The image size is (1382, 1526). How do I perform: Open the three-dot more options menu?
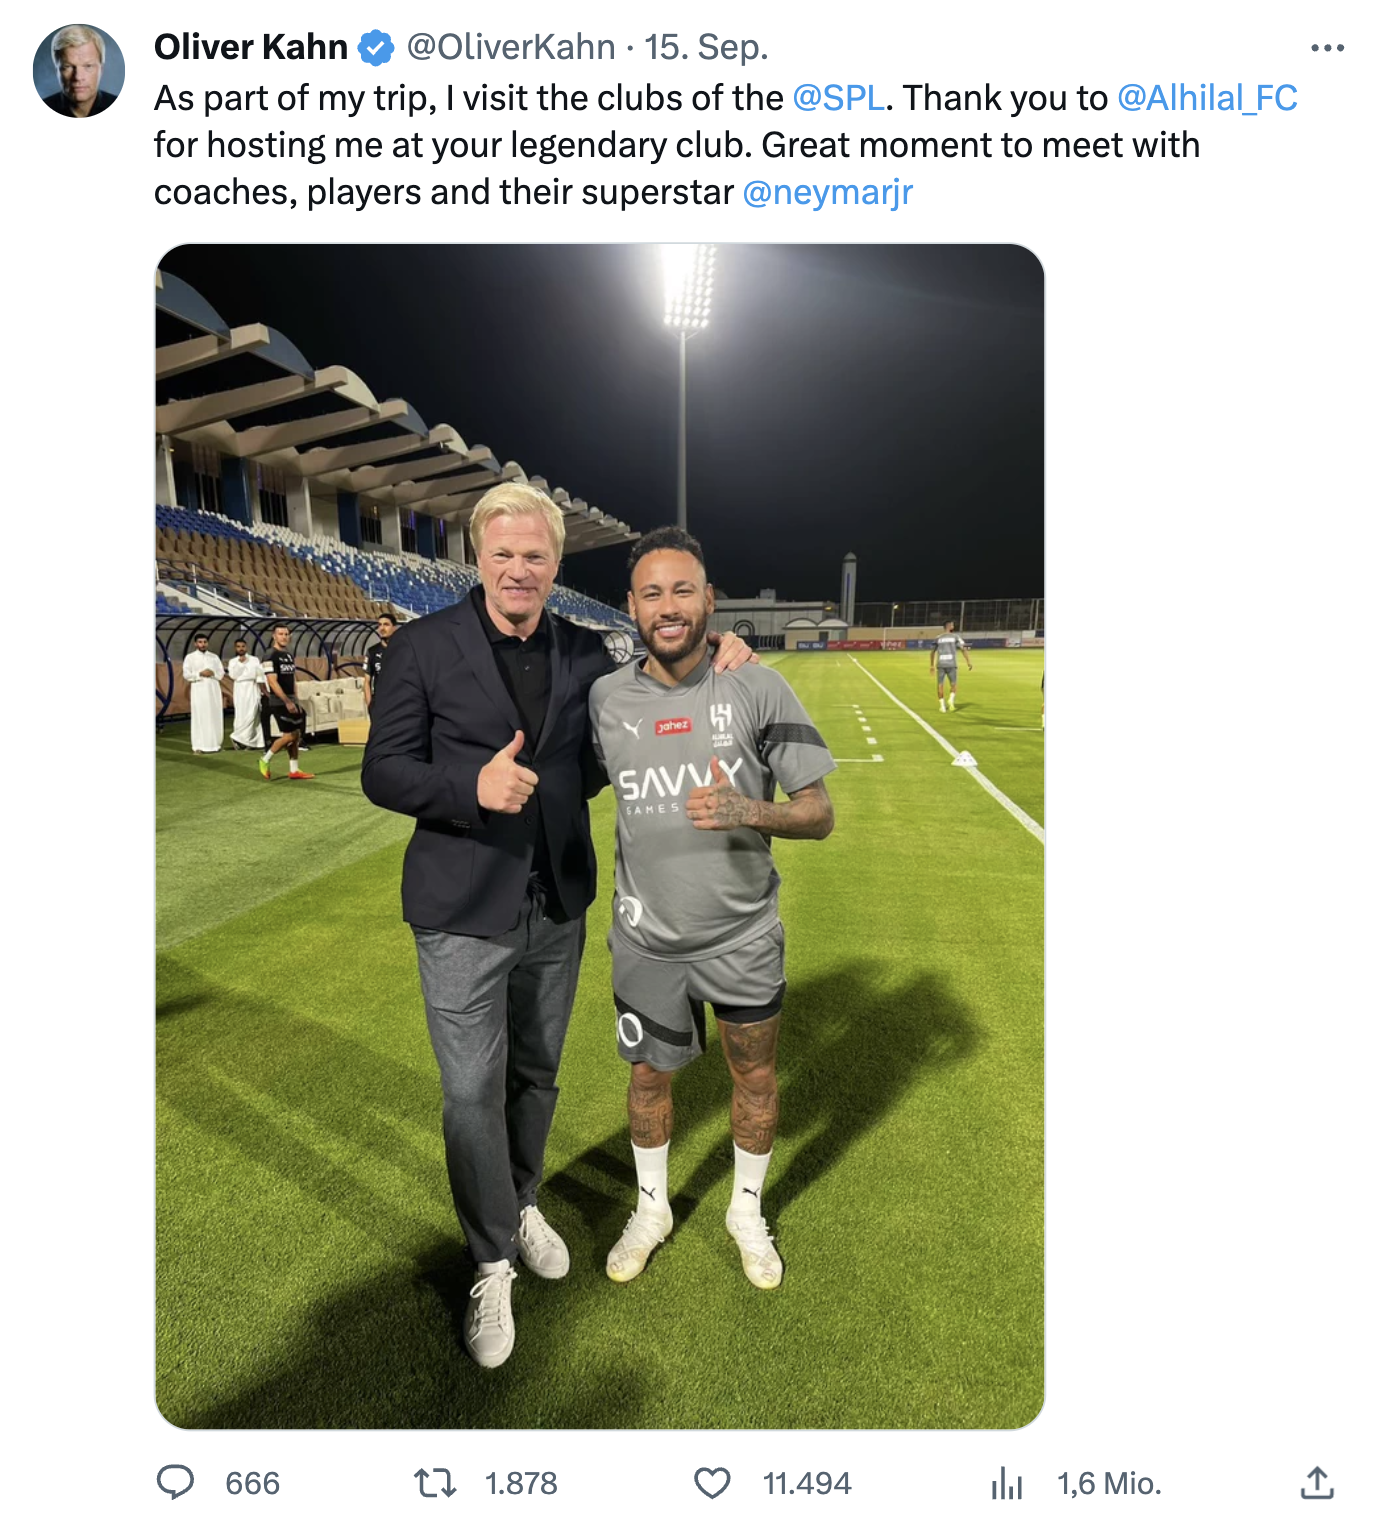pyautogui.click(x=1327, y=48)
